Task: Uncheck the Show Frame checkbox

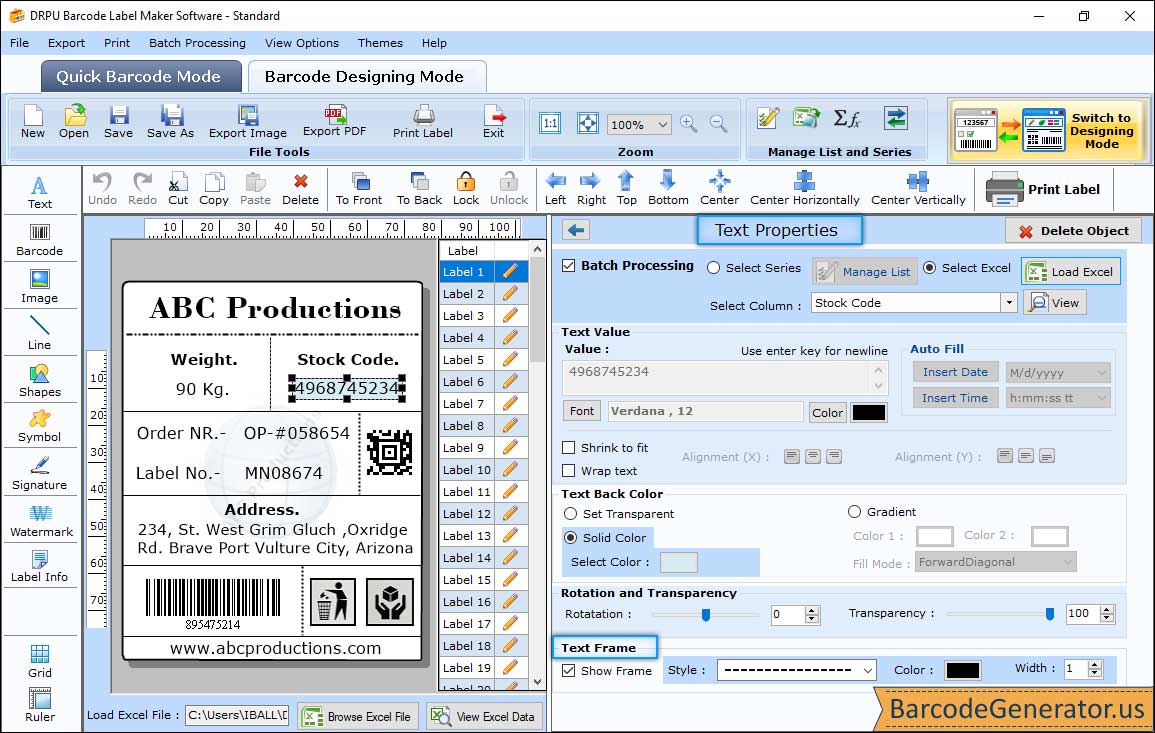Action: pos(569,671)
